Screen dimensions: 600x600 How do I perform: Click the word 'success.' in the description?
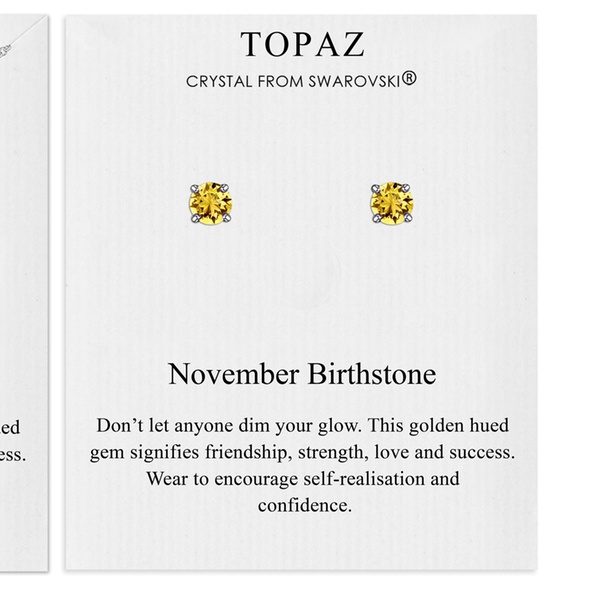(x=482, y=452)
